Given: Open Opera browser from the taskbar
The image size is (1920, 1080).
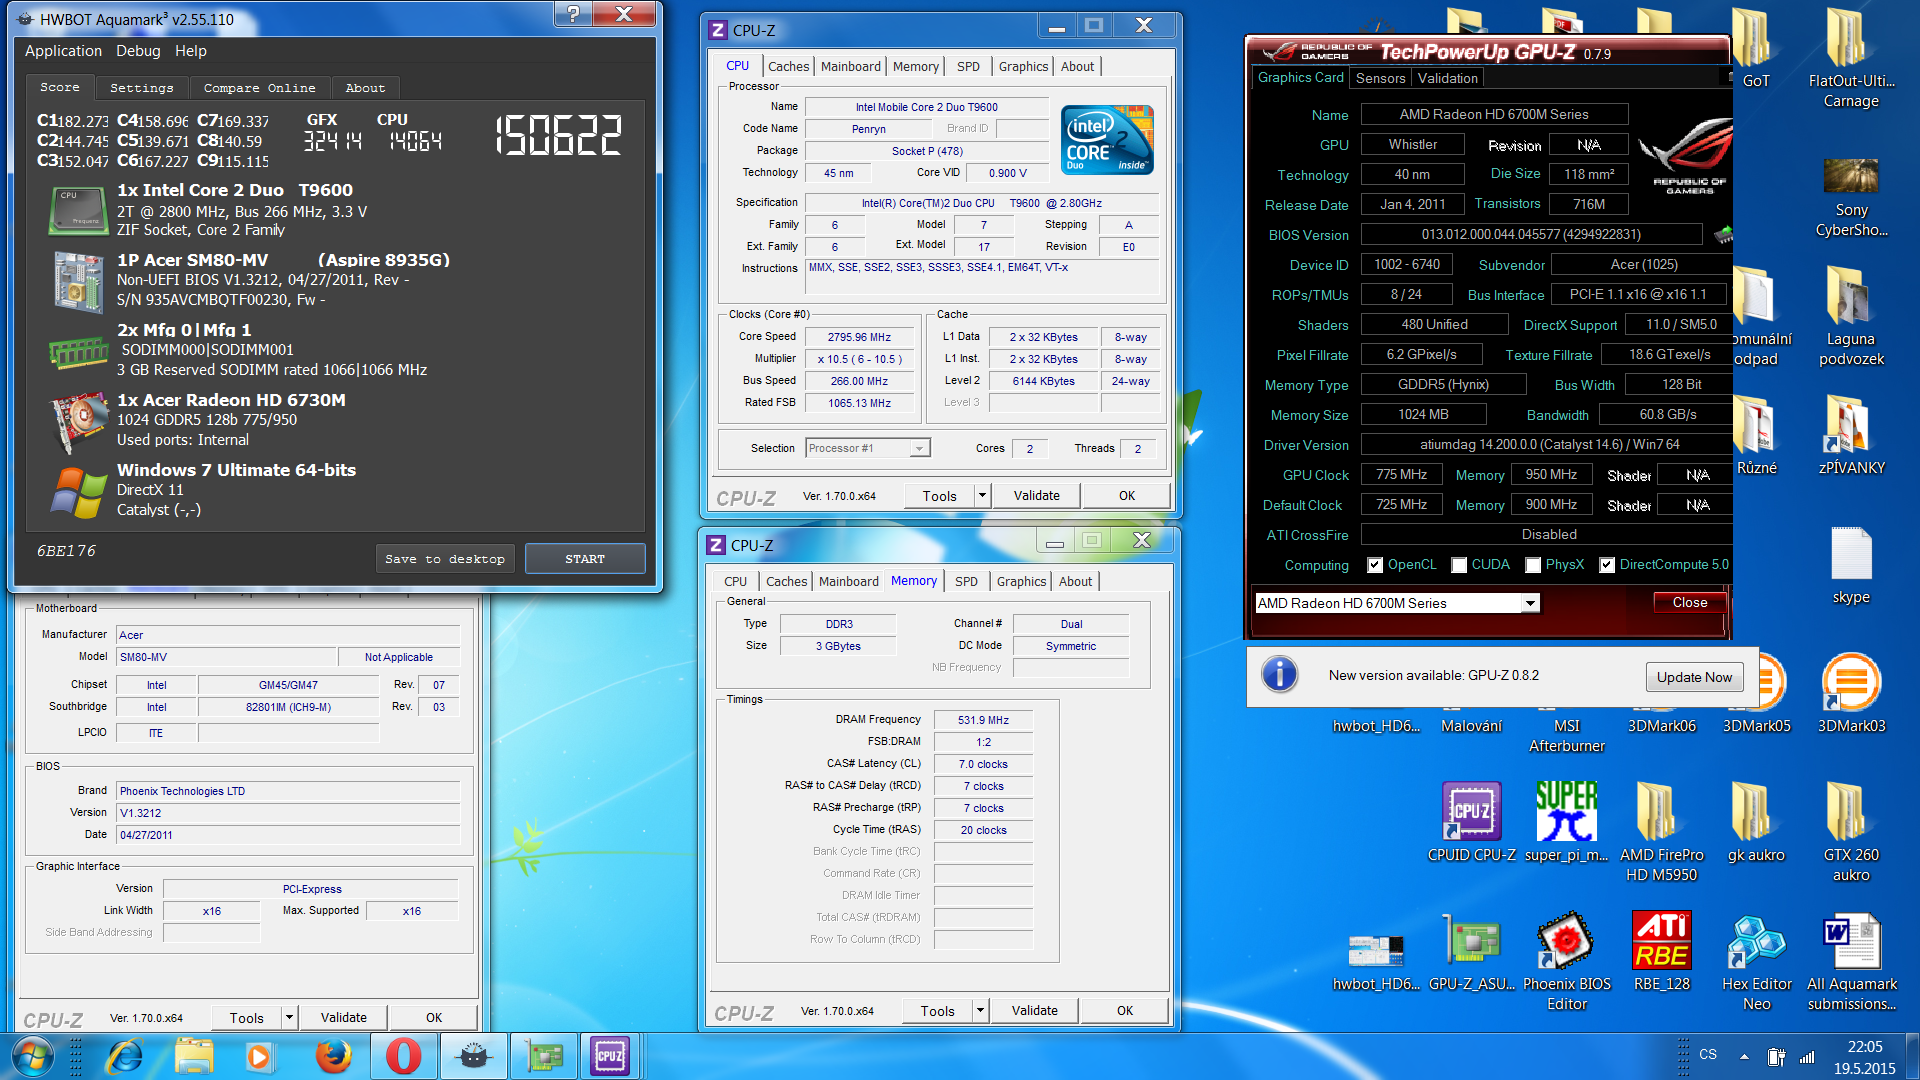Looking at the screenshot, I should click(403, 1056).
